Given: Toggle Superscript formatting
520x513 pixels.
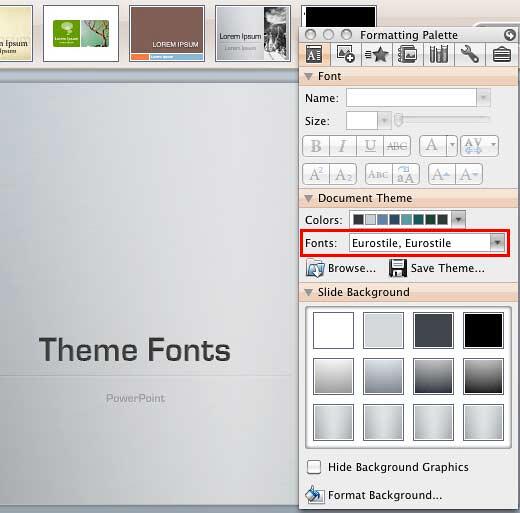Looking at the screenshot, I should [x=316, y=174].
